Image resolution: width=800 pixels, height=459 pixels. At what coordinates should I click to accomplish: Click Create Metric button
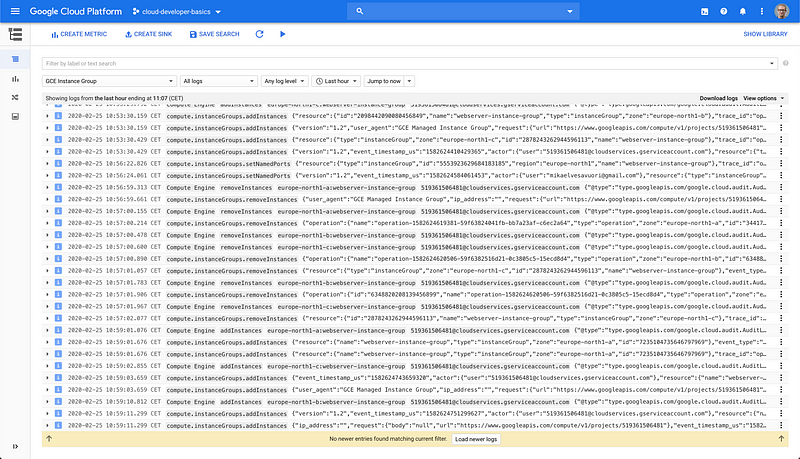(x=79, y=34)
